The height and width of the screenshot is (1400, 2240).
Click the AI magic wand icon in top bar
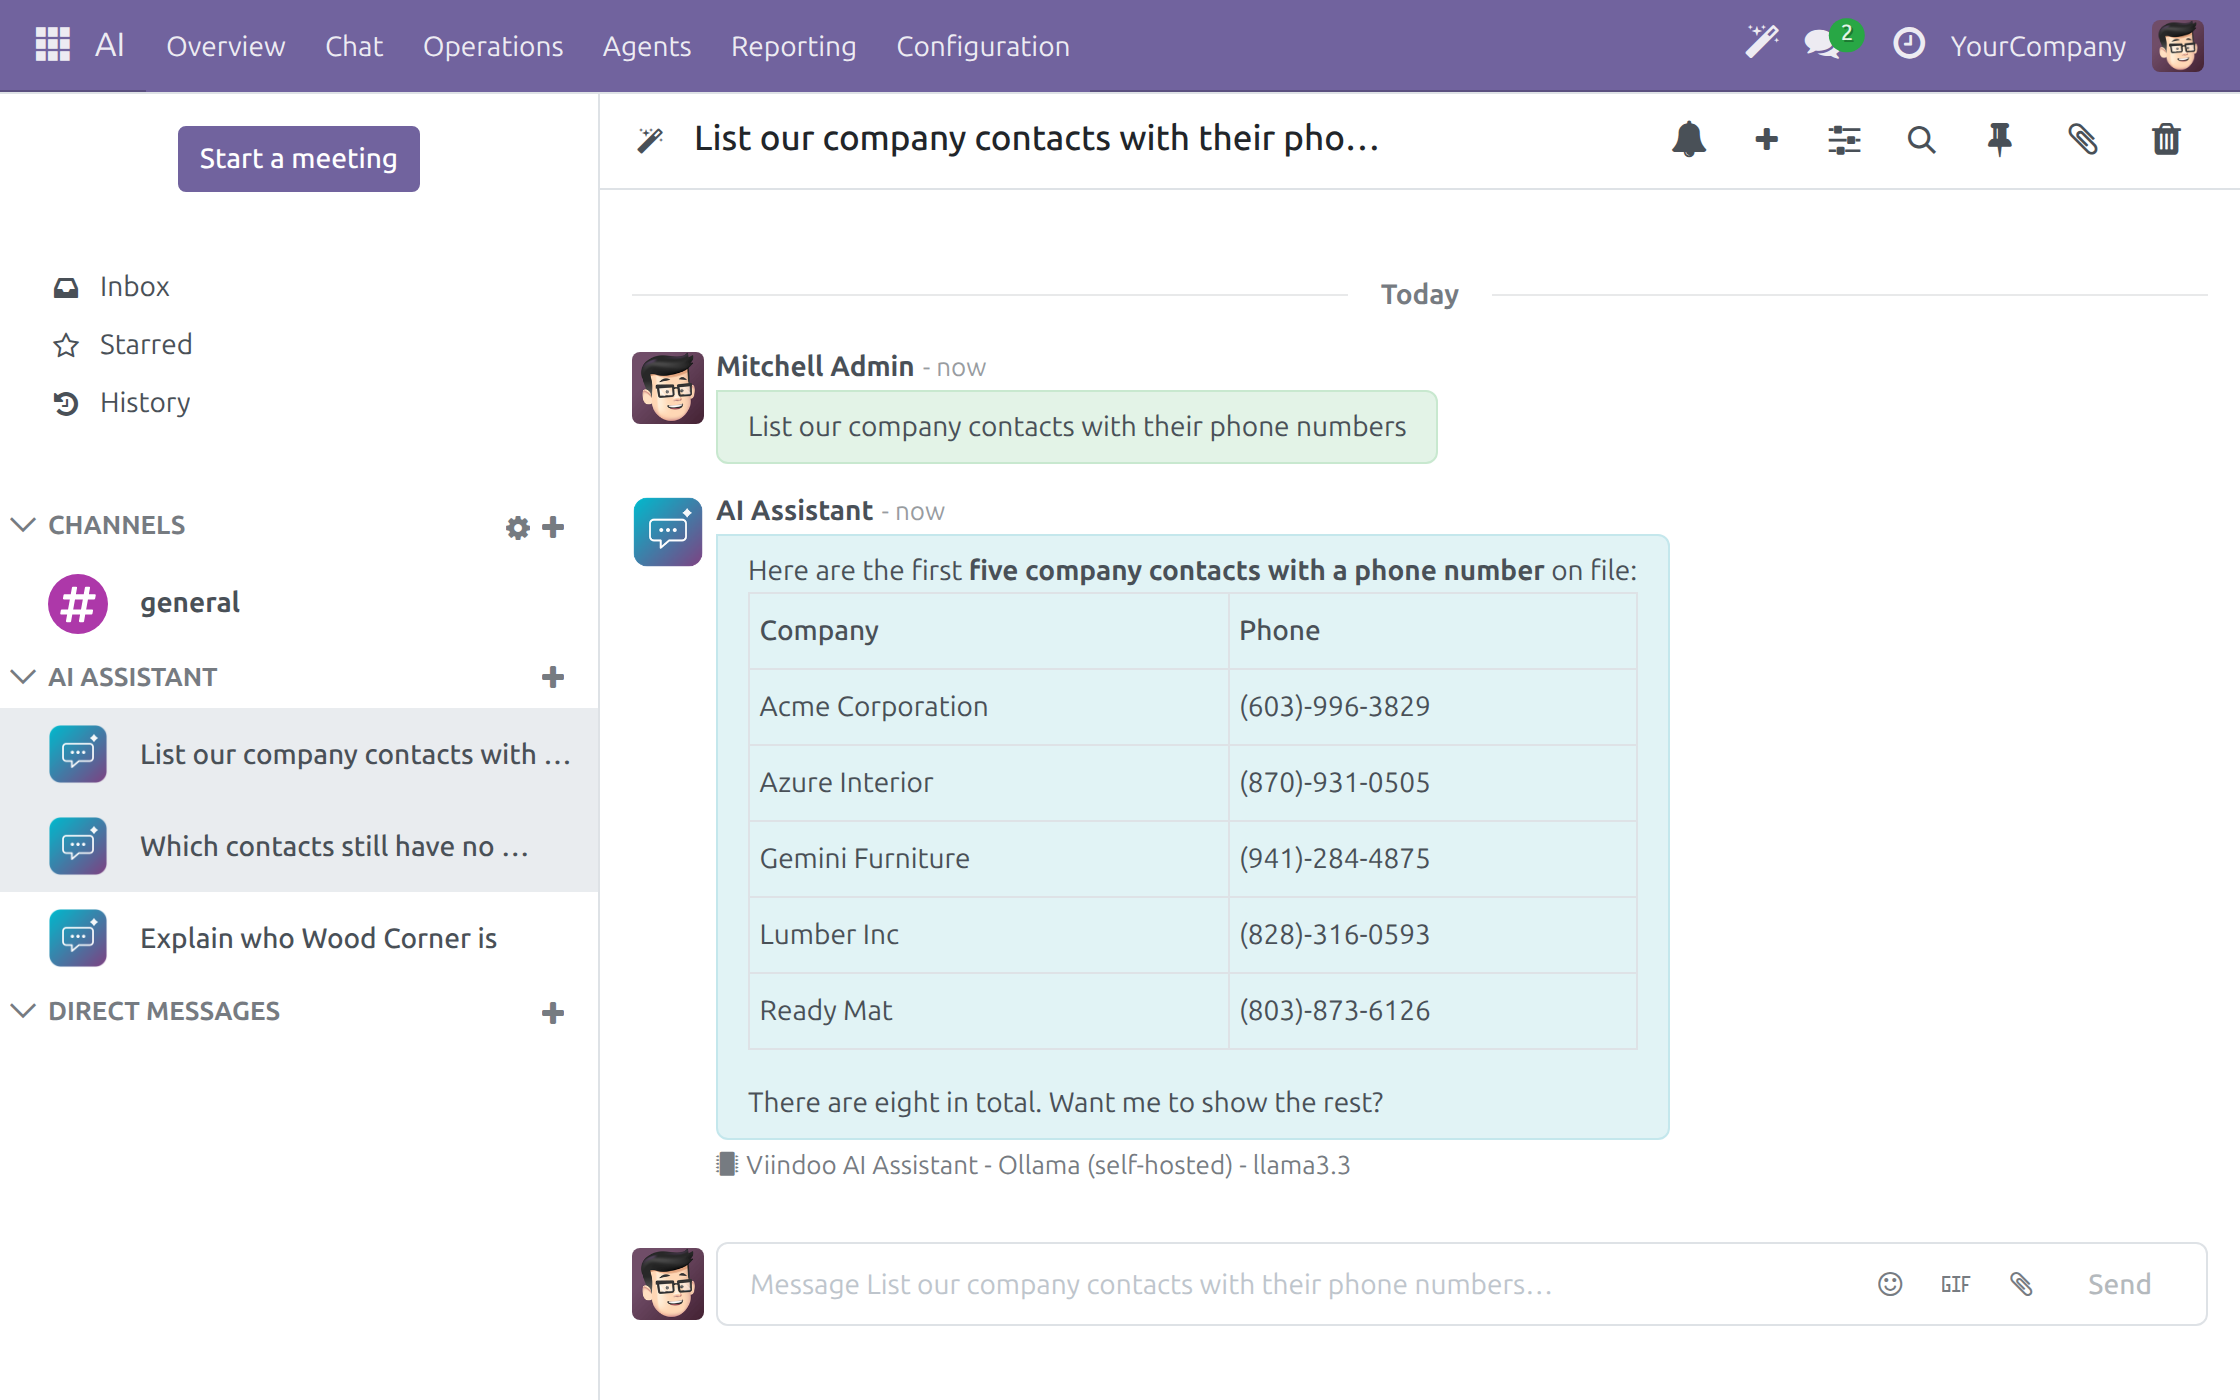point(1762,43)
